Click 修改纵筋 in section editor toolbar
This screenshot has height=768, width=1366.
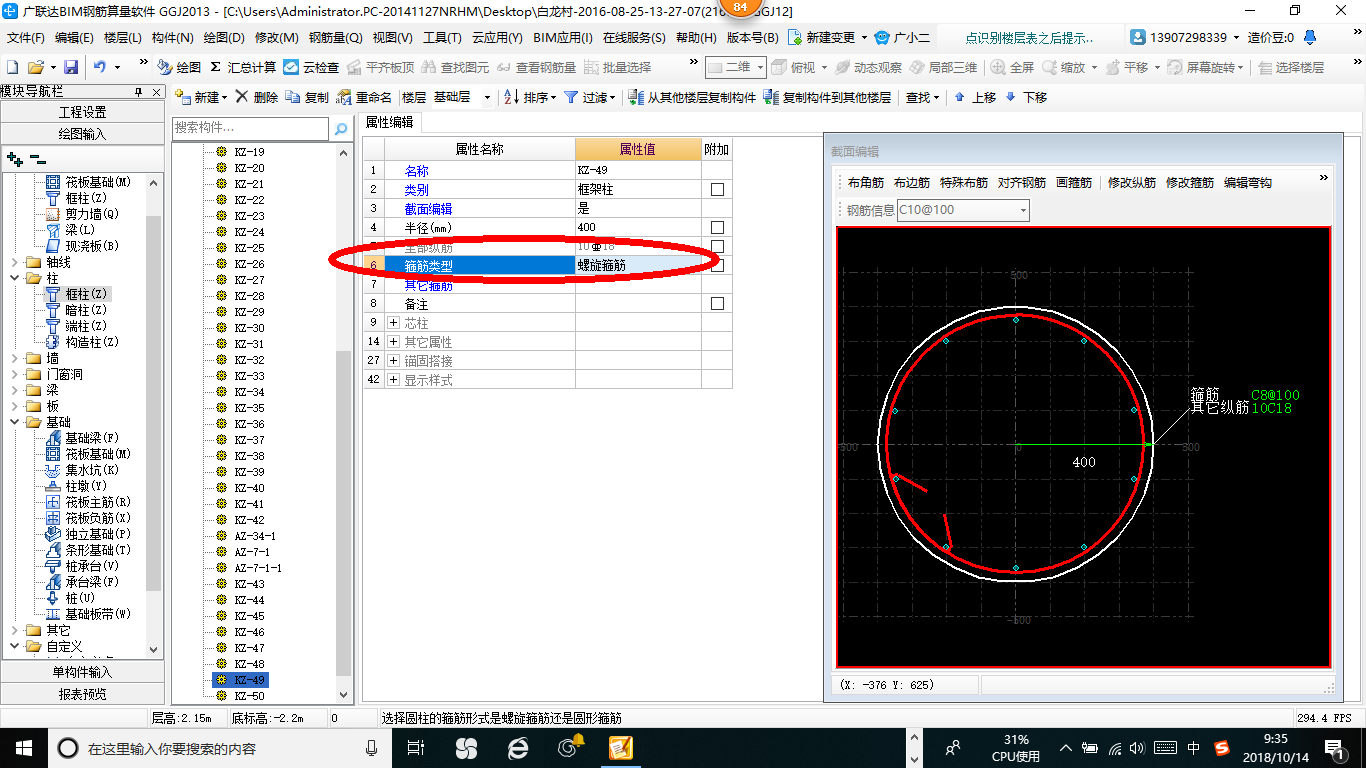coord(1132,183)
